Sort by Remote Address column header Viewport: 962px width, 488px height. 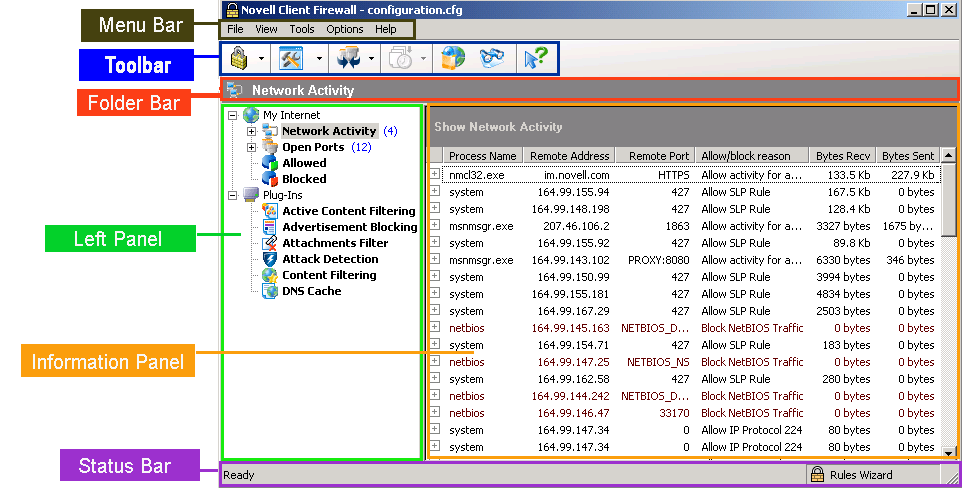tap(569, 156)
